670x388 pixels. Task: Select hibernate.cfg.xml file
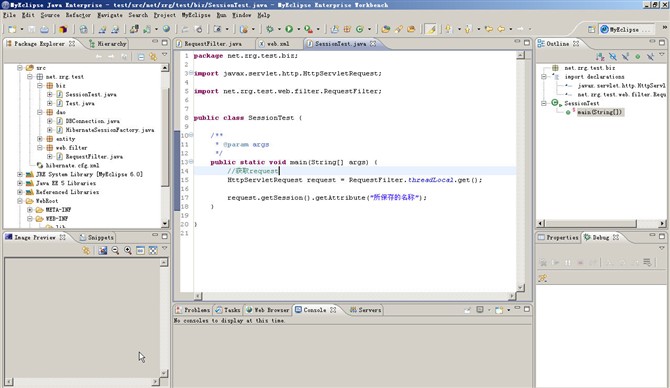tap(72, 165)
